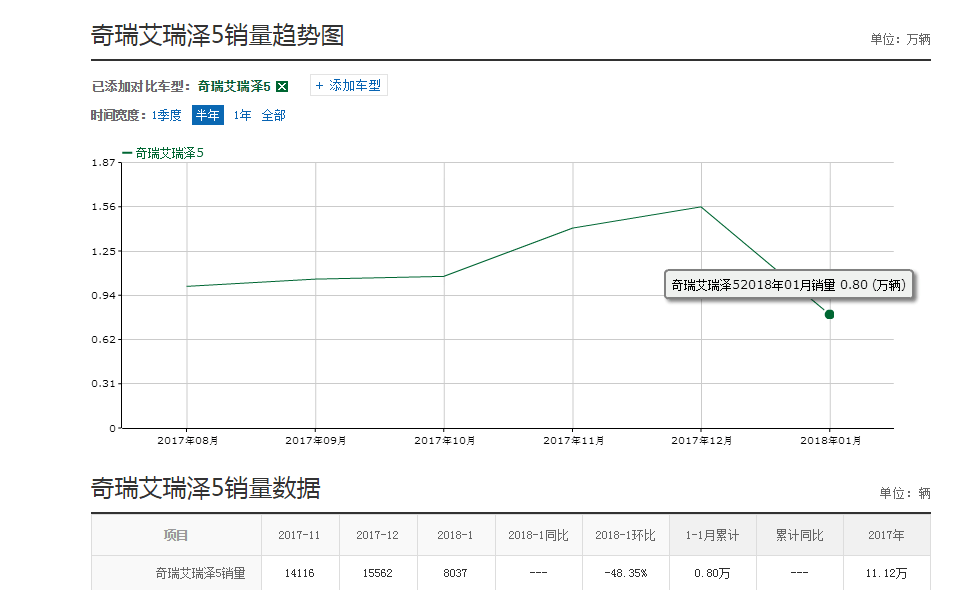Click the 2017年11月 axis label
The image size is (955, 590).
tap(573, 440)
